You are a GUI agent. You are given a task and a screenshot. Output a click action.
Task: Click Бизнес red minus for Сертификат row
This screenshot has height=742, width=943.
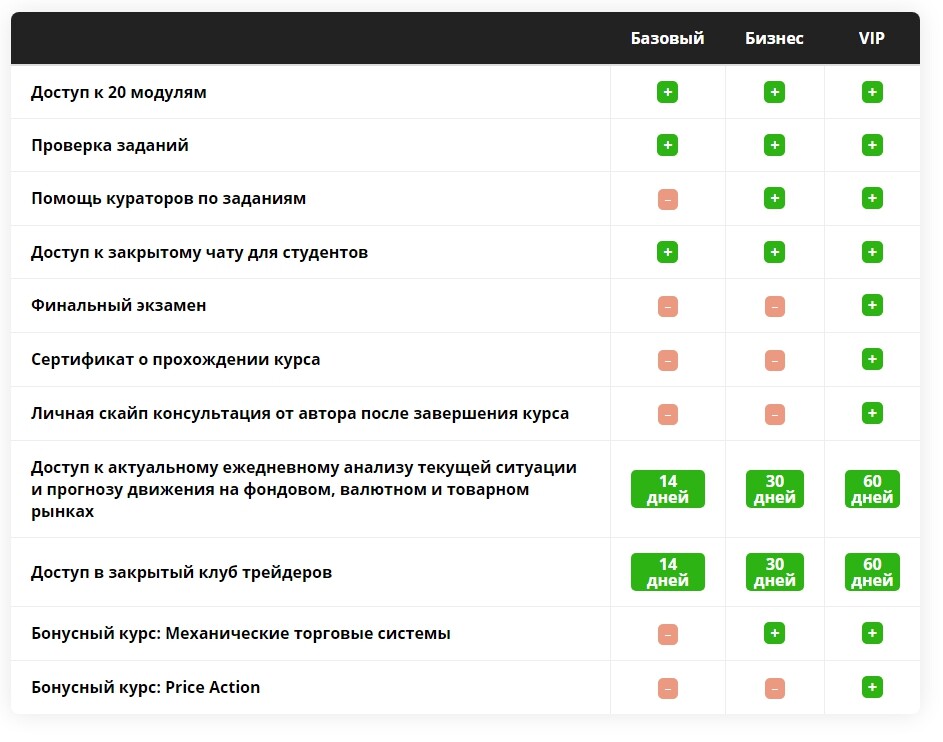pyautogui.click(x=775, y=360)
